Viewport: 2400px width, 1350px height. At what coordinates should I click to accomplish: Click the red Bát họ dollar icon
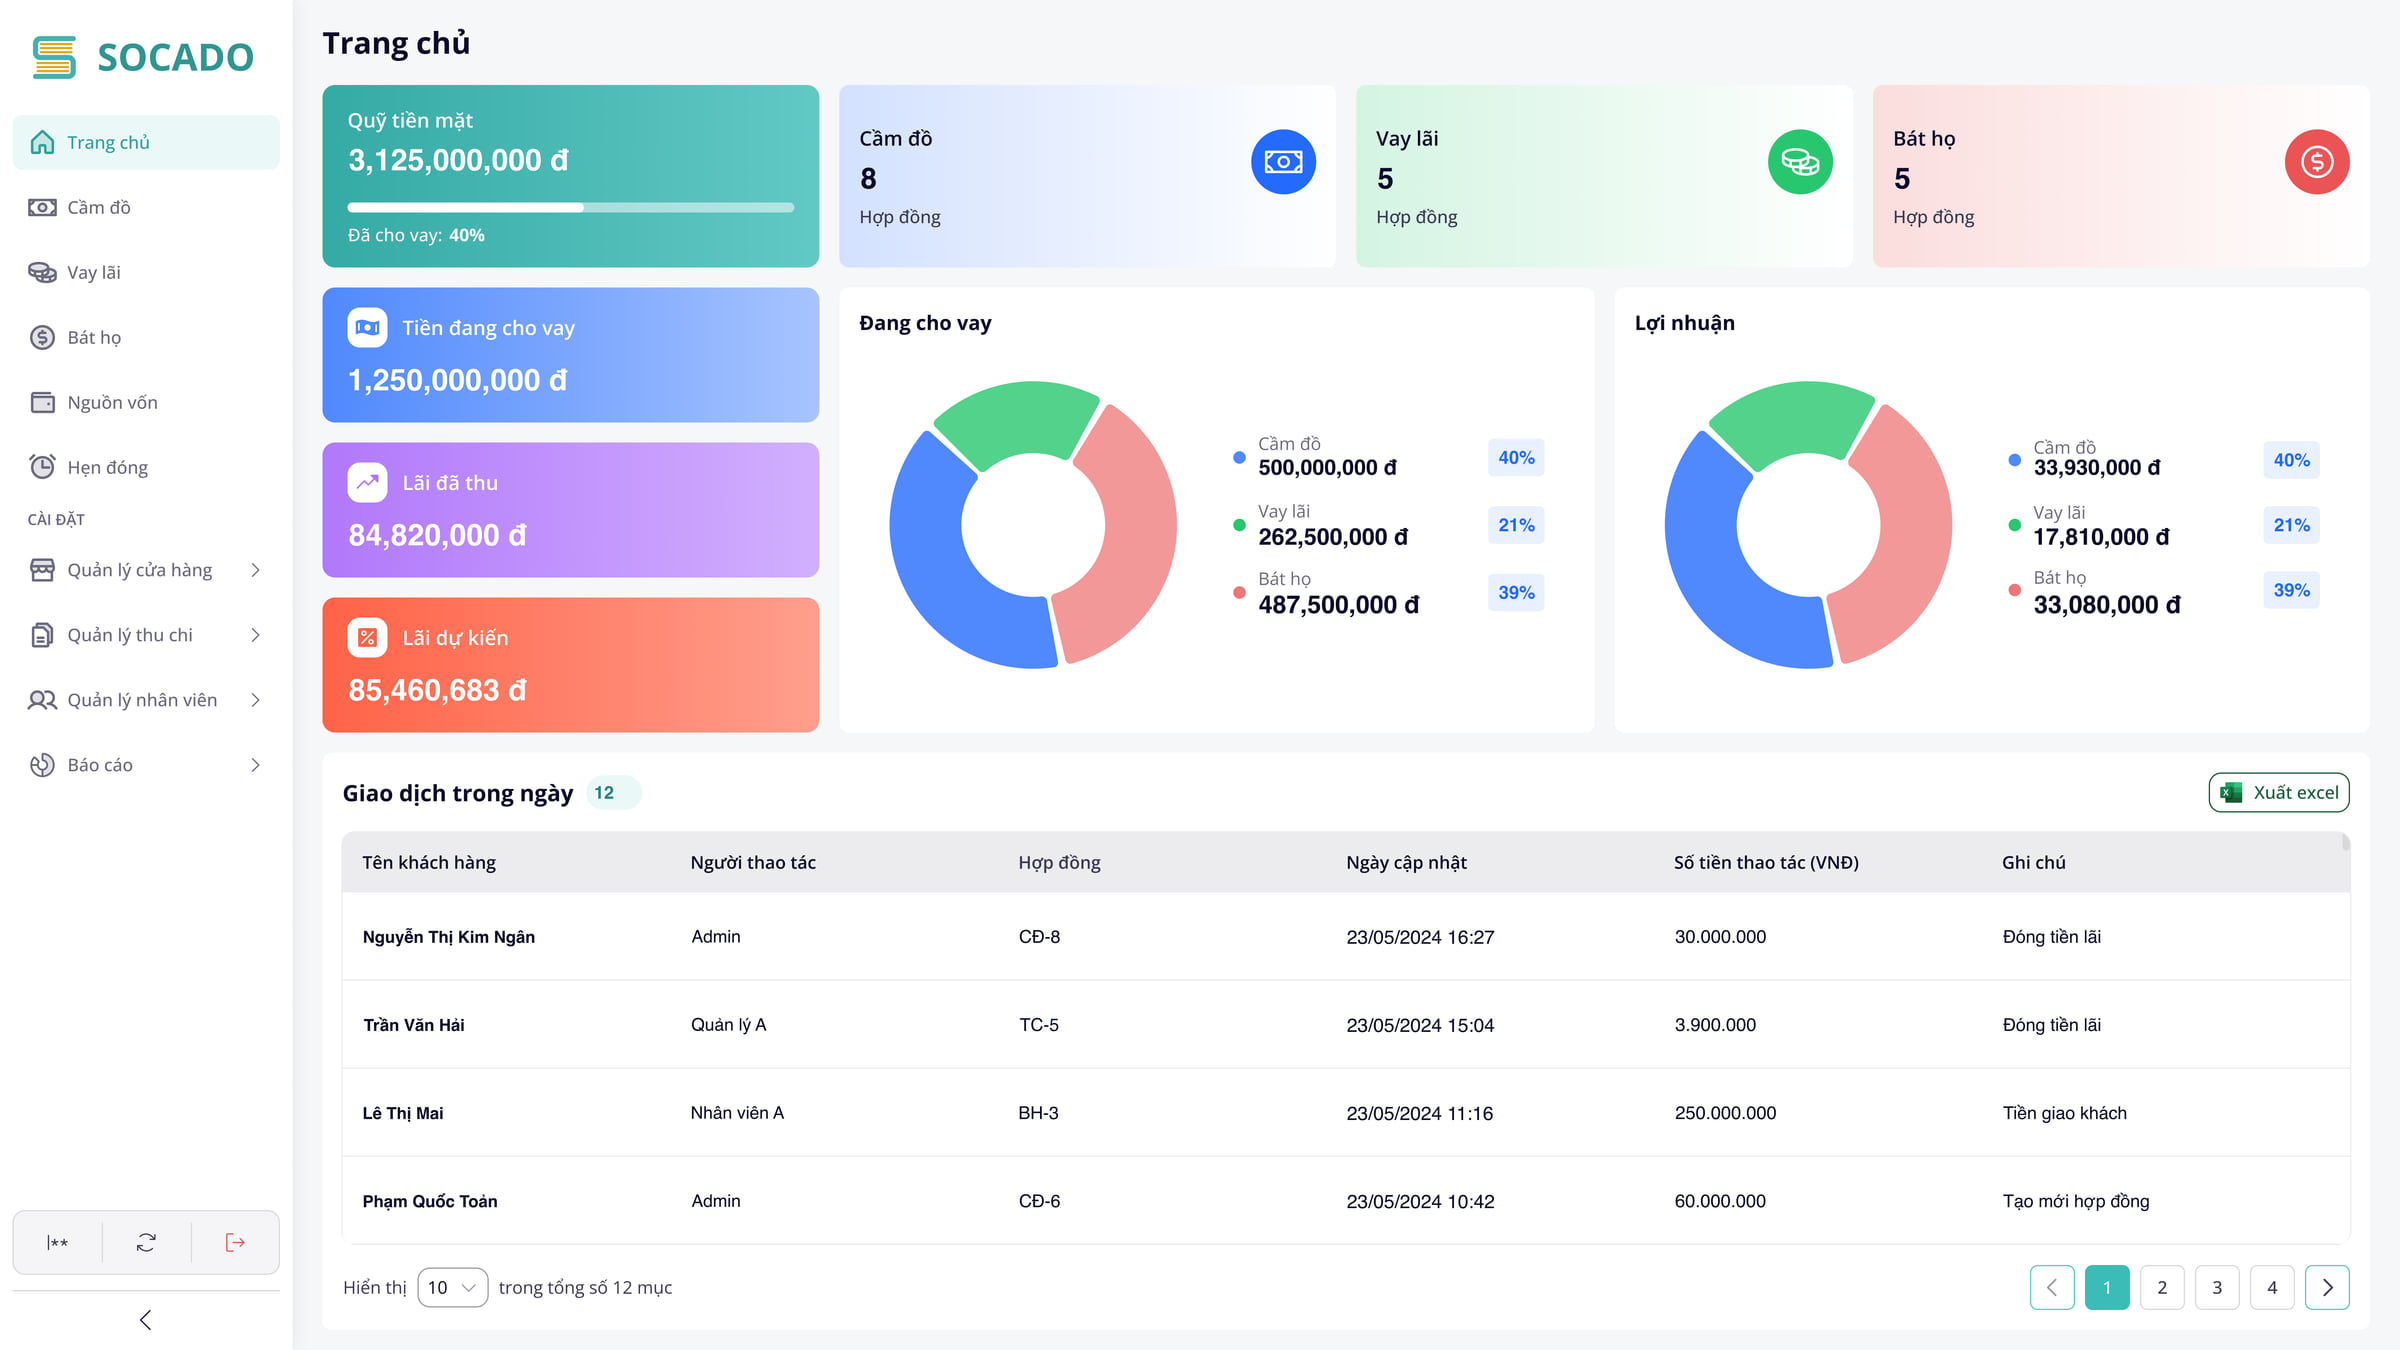[2317, 162]
